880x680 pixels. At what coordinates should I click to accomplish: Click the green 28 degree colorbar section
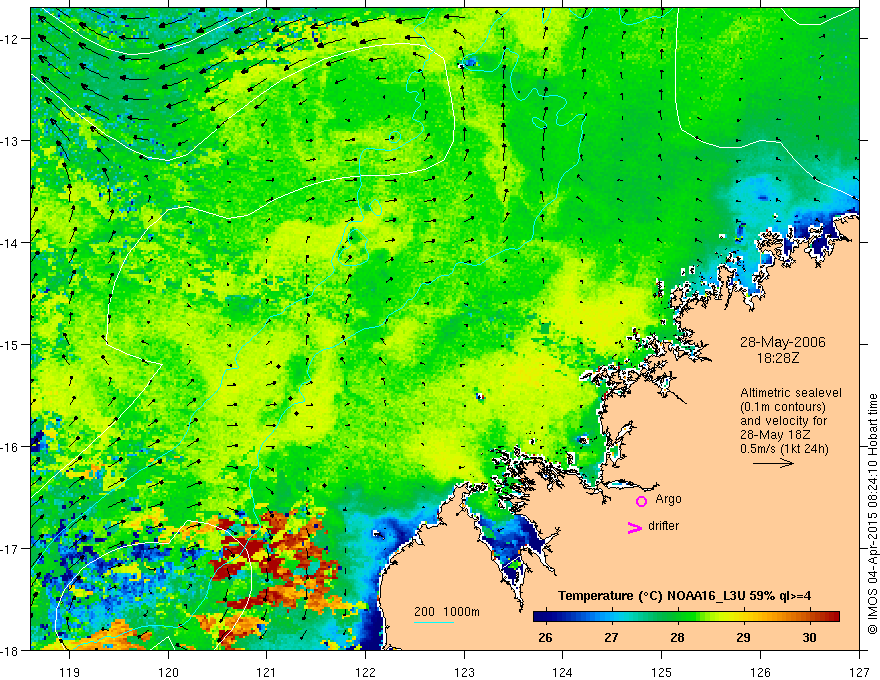(678, 617)
